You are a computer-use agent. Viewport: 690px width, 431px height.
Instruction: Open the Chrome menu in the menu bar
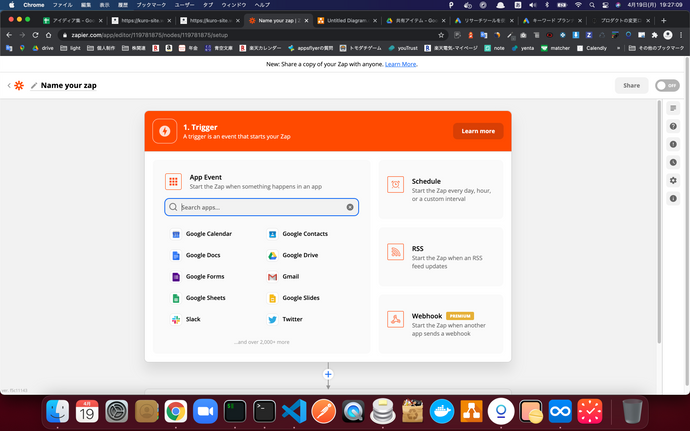point(33,5)
